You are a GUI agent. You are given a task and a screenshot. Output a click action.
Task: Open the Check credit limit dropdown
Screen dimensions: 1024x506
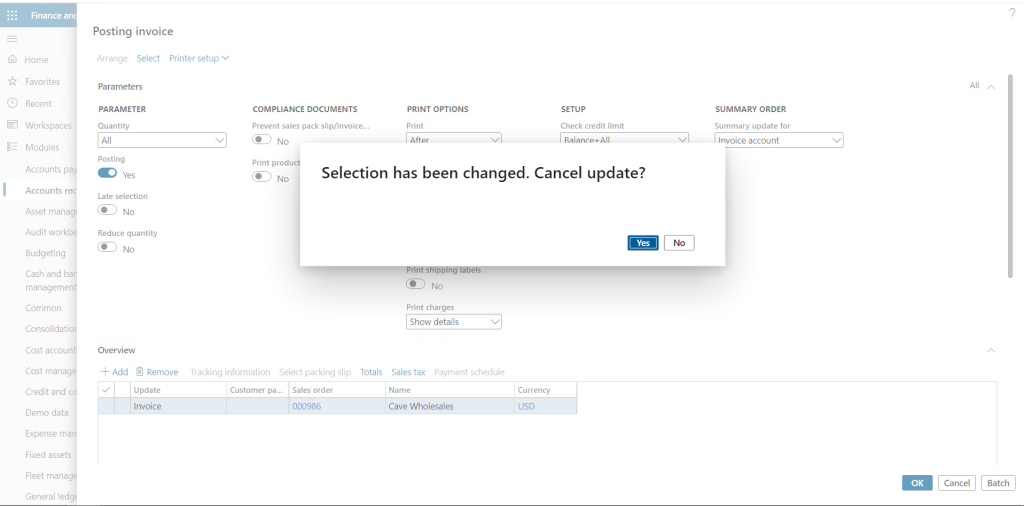[x=624, y=139]
